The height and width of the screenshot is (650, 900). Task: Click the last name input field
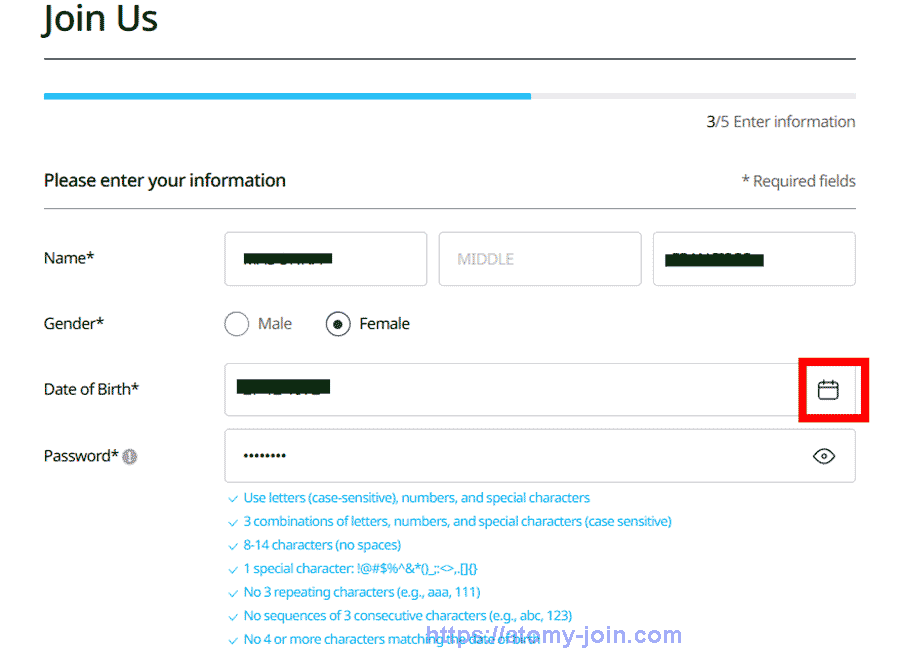click(754, 259)
